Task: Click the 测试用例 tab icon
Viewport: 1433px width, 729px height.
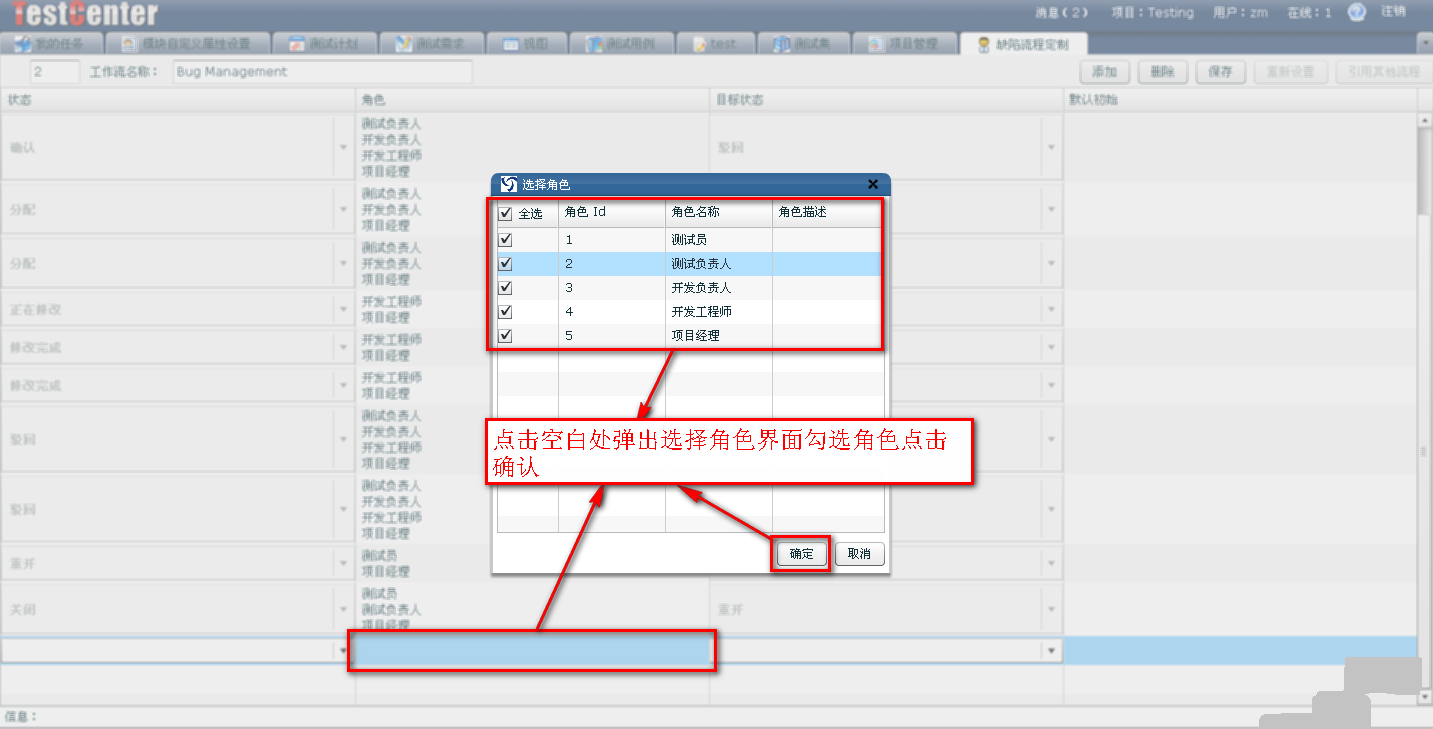Action: click(595, 44)
